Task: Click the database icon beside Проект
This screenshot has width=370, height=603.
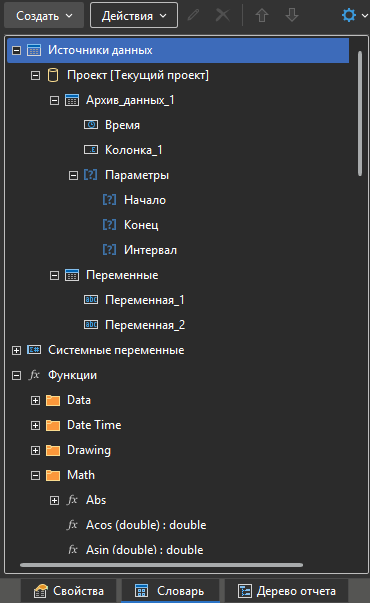Action: (x=53, y=75)
